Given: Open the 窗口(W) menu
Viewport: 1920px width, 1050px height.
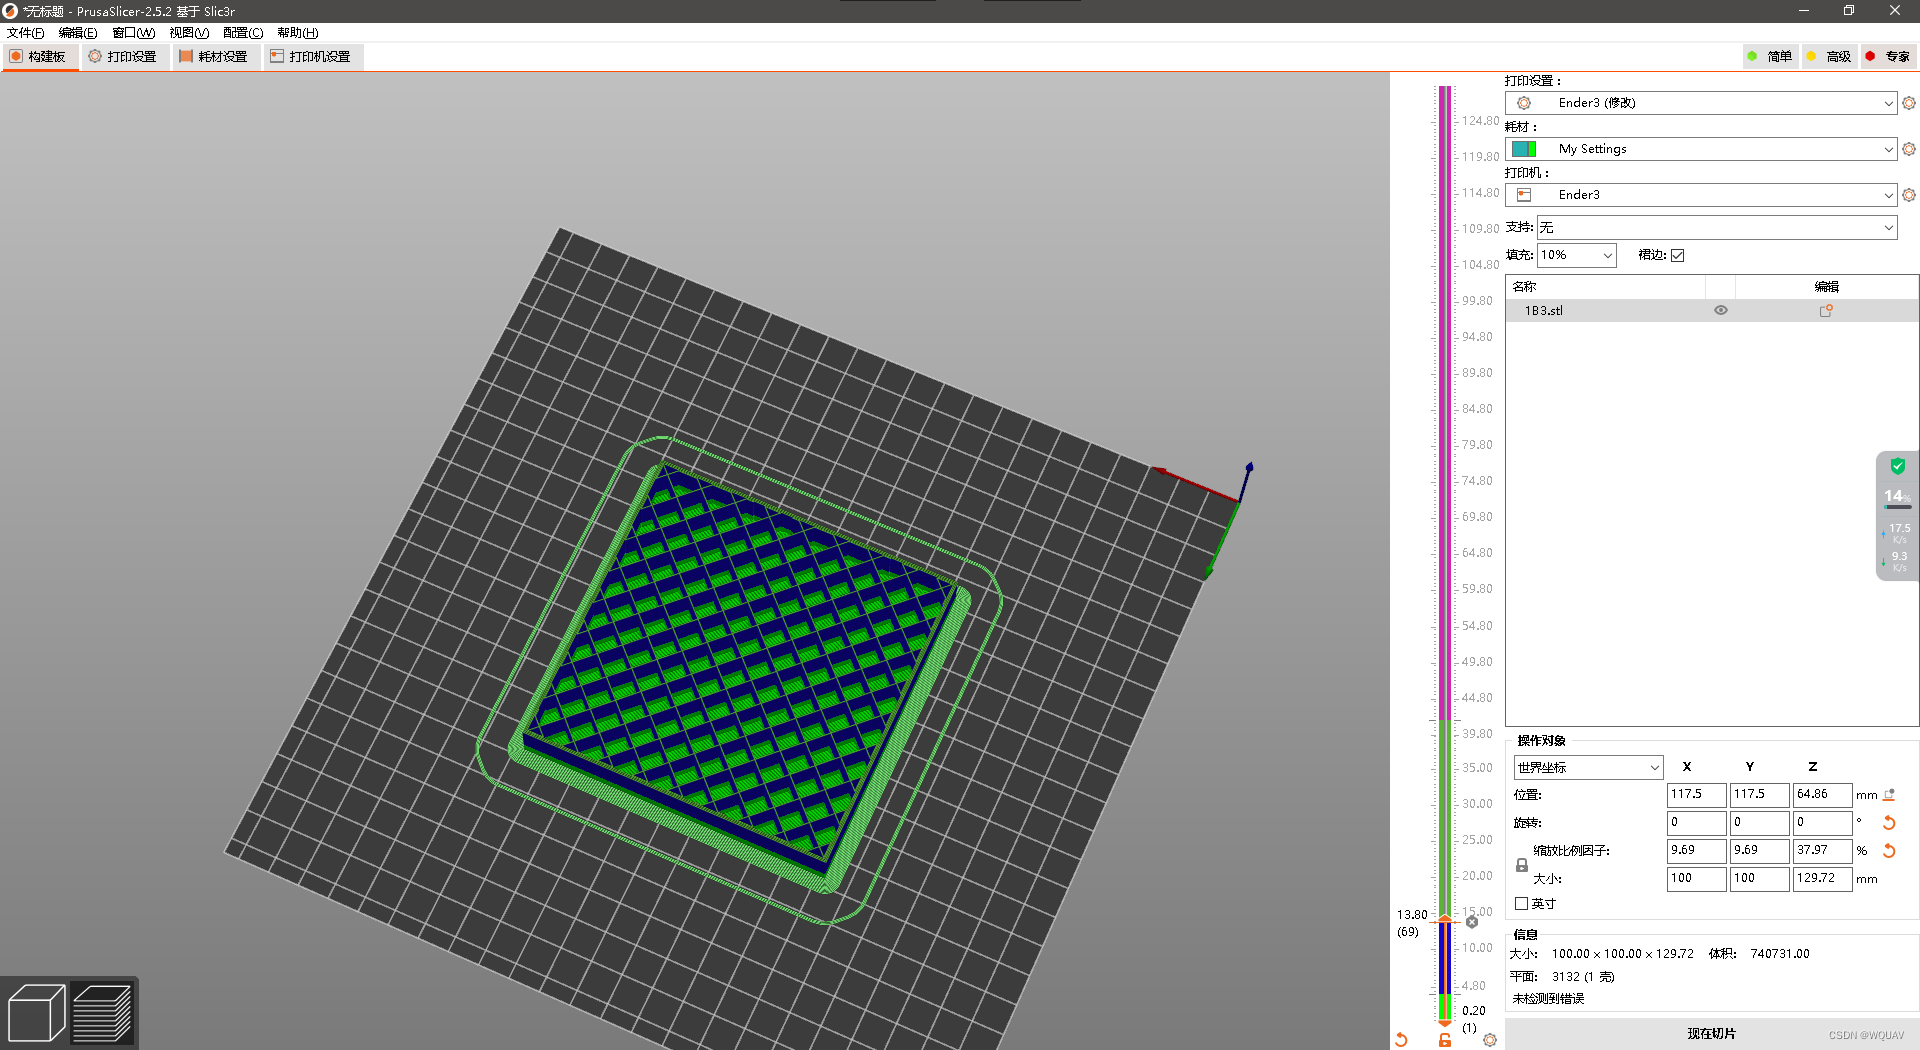Looking at the screenshot, I should [133, 33].
